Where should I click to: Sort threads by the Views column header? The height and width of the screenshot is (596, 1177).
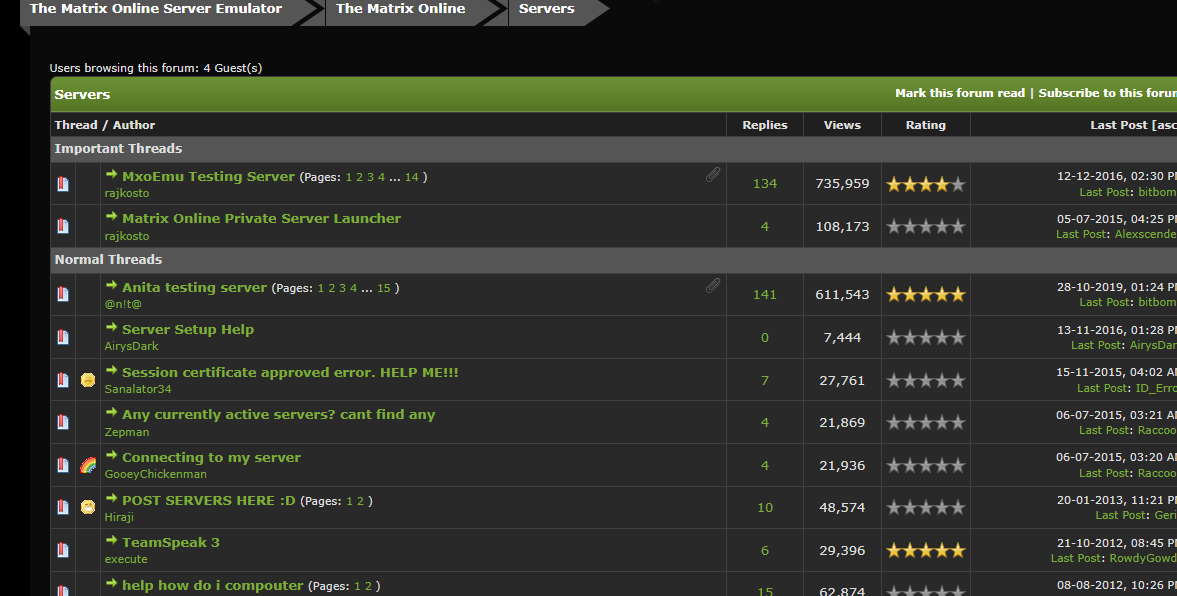(x=842, y=125)
